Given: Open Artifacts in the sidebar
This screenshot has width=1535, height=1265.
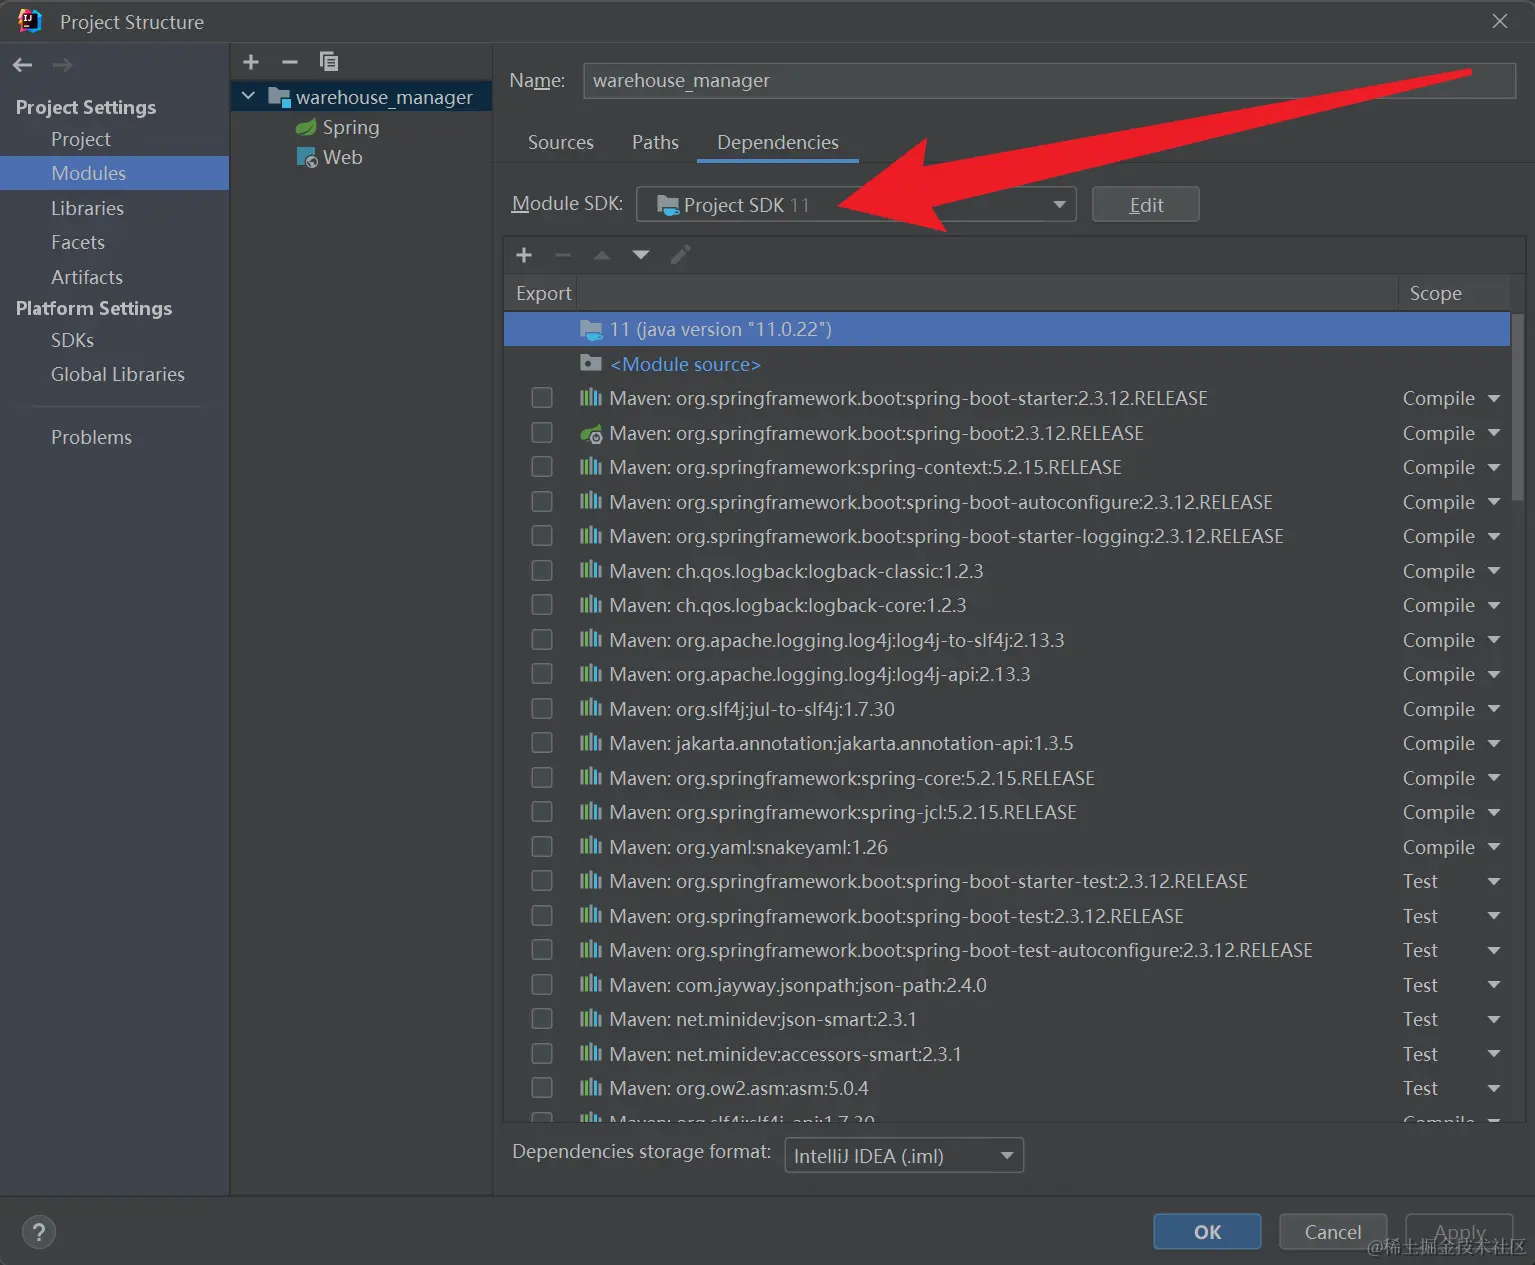Looking at the screenshot, I should click(87, 277).
